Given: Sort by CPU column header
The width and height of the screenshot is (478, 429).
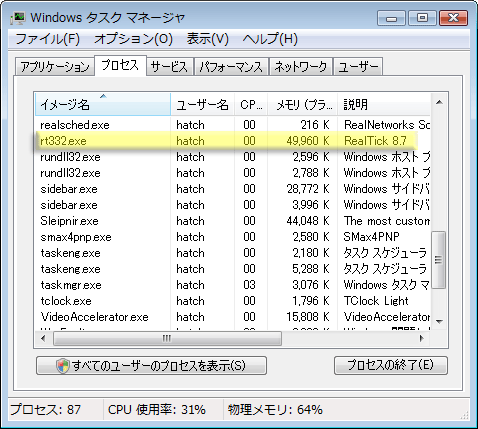Looking at the screenshot, I should click(x=251, y=105).
